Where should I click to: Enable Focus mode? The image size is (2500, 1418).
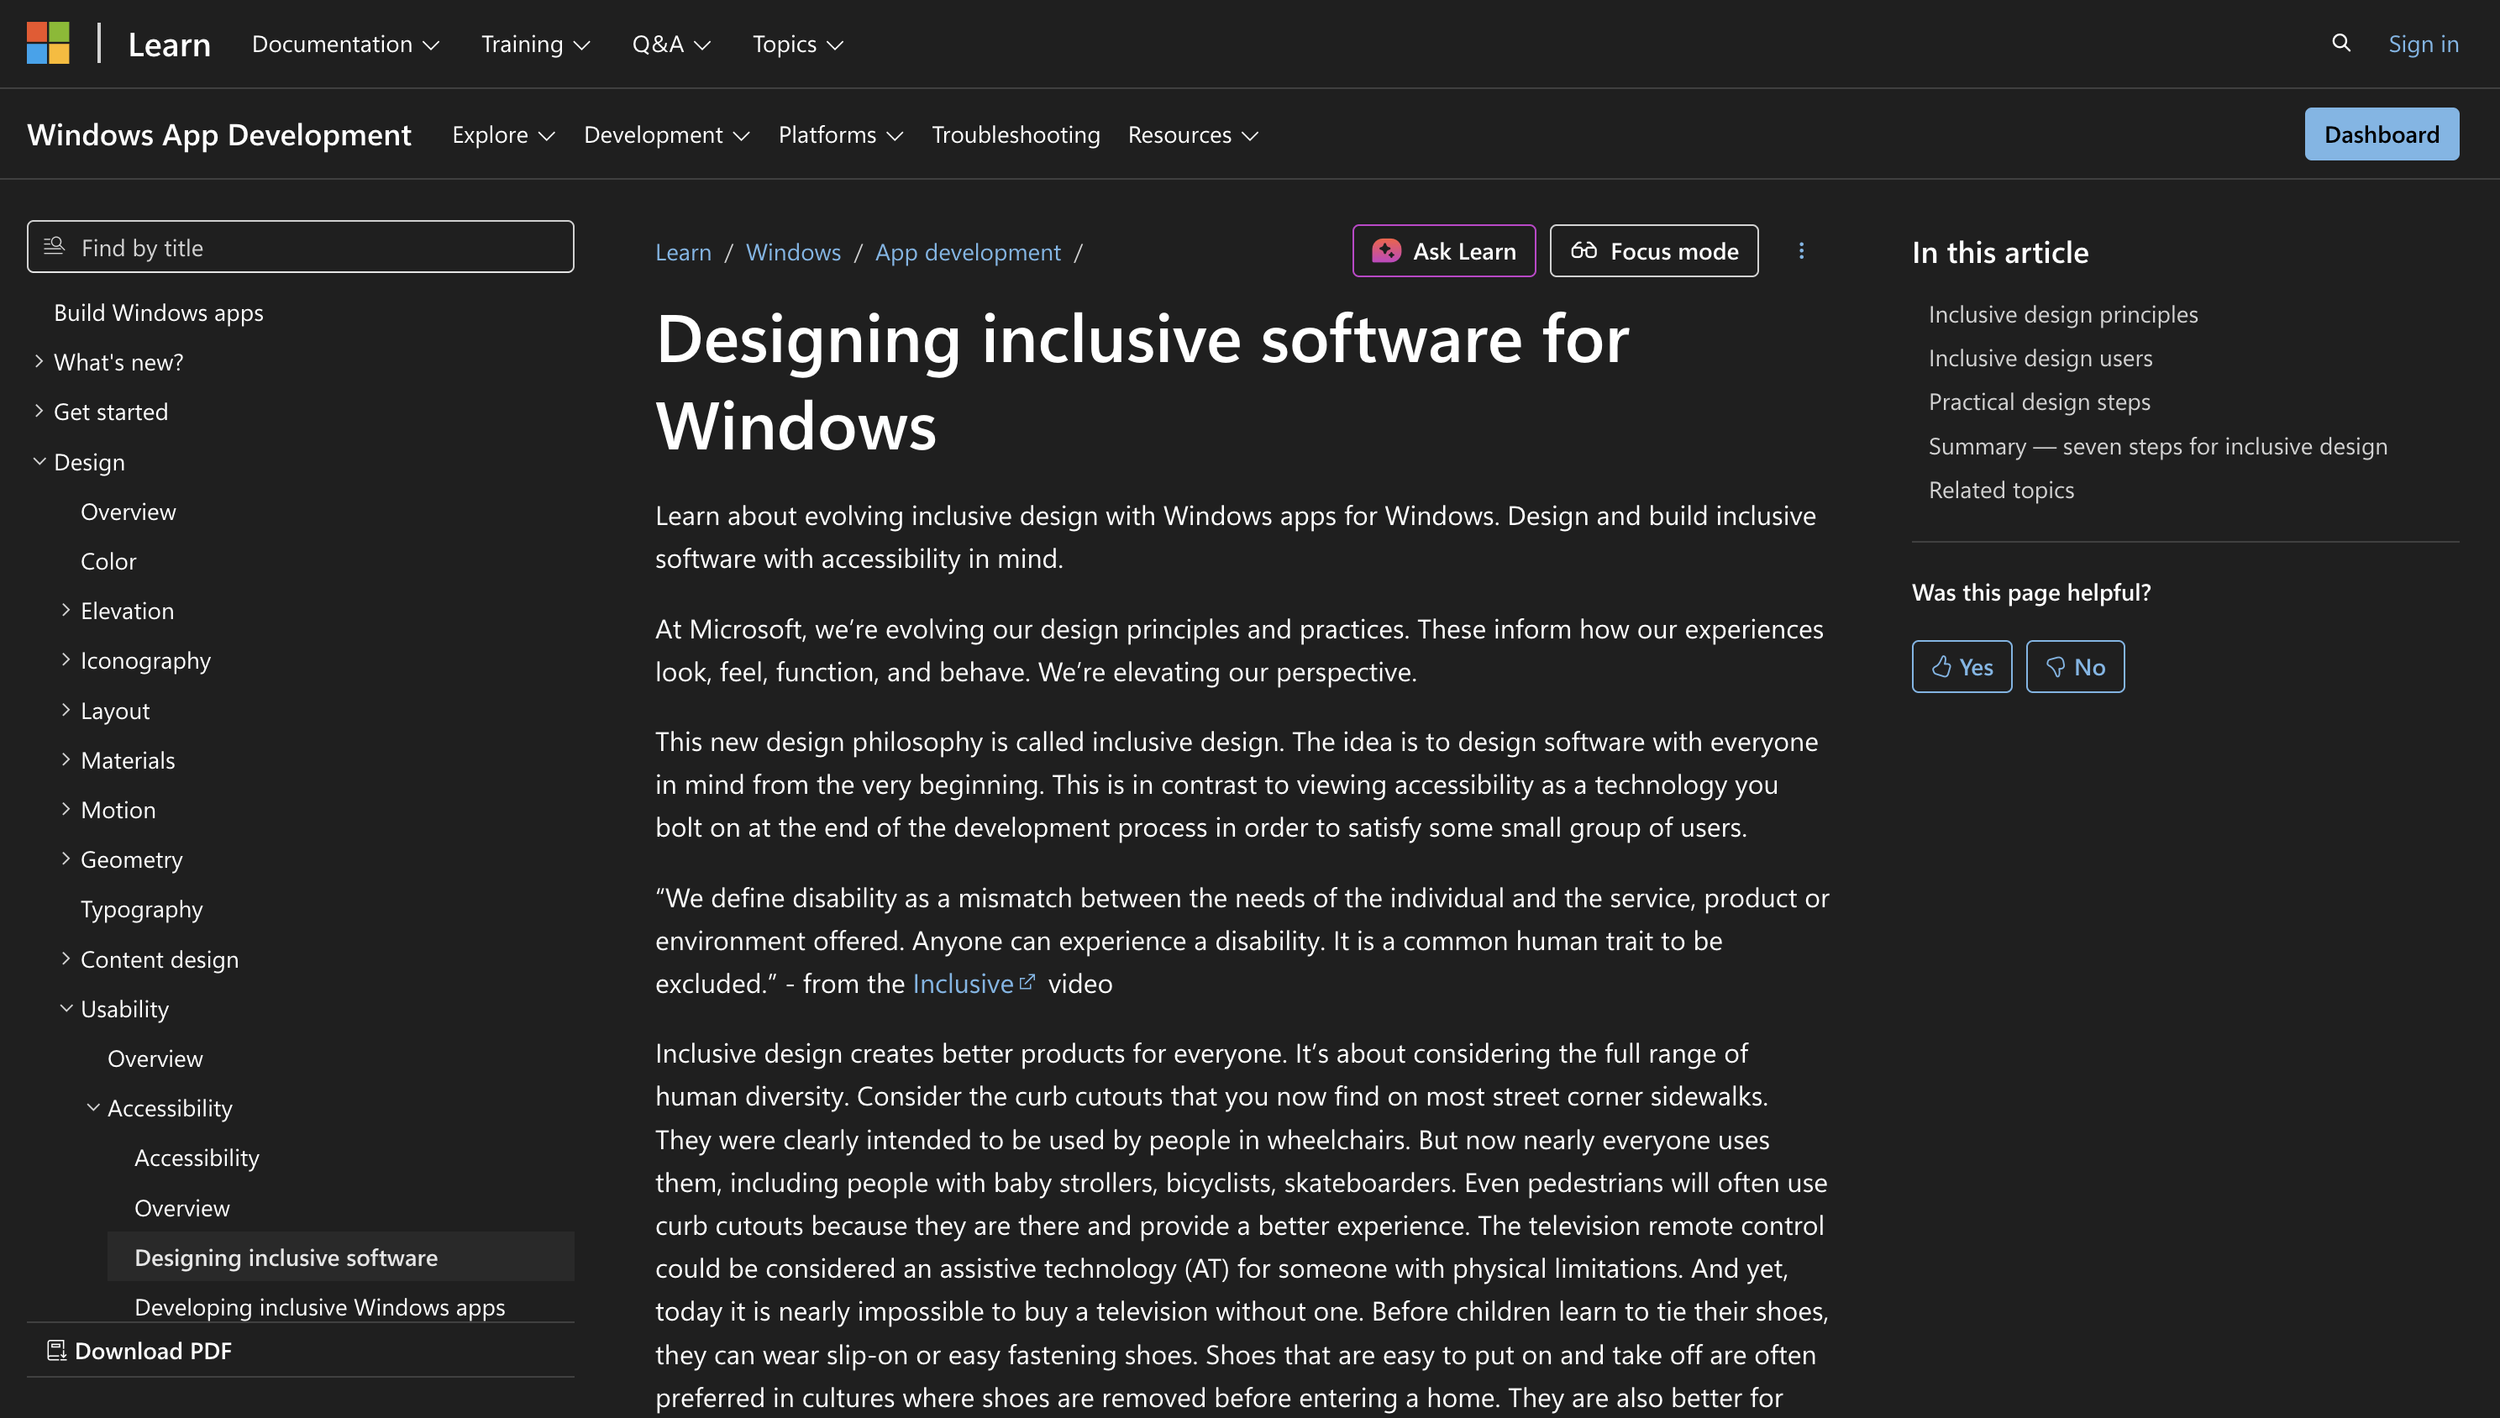tap(1654, 251)
